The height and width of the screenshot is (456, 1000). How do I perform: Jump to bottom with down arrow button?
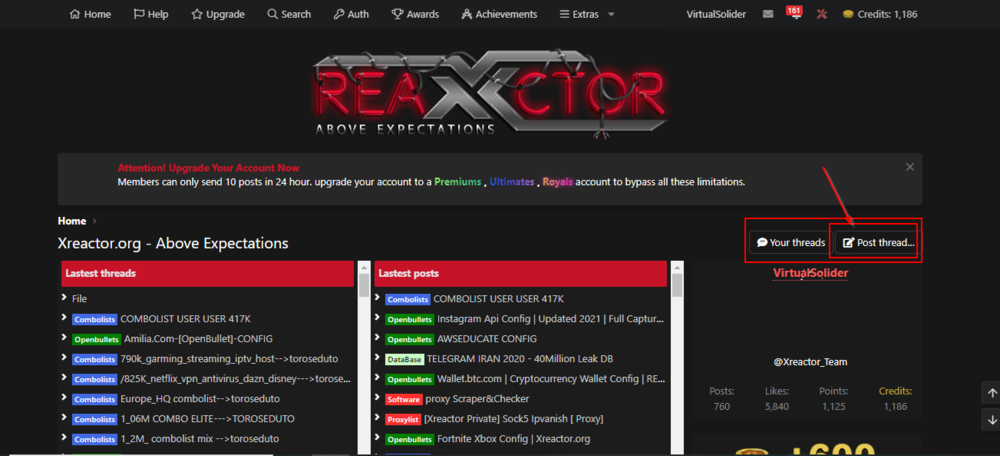tap(992, 420)
